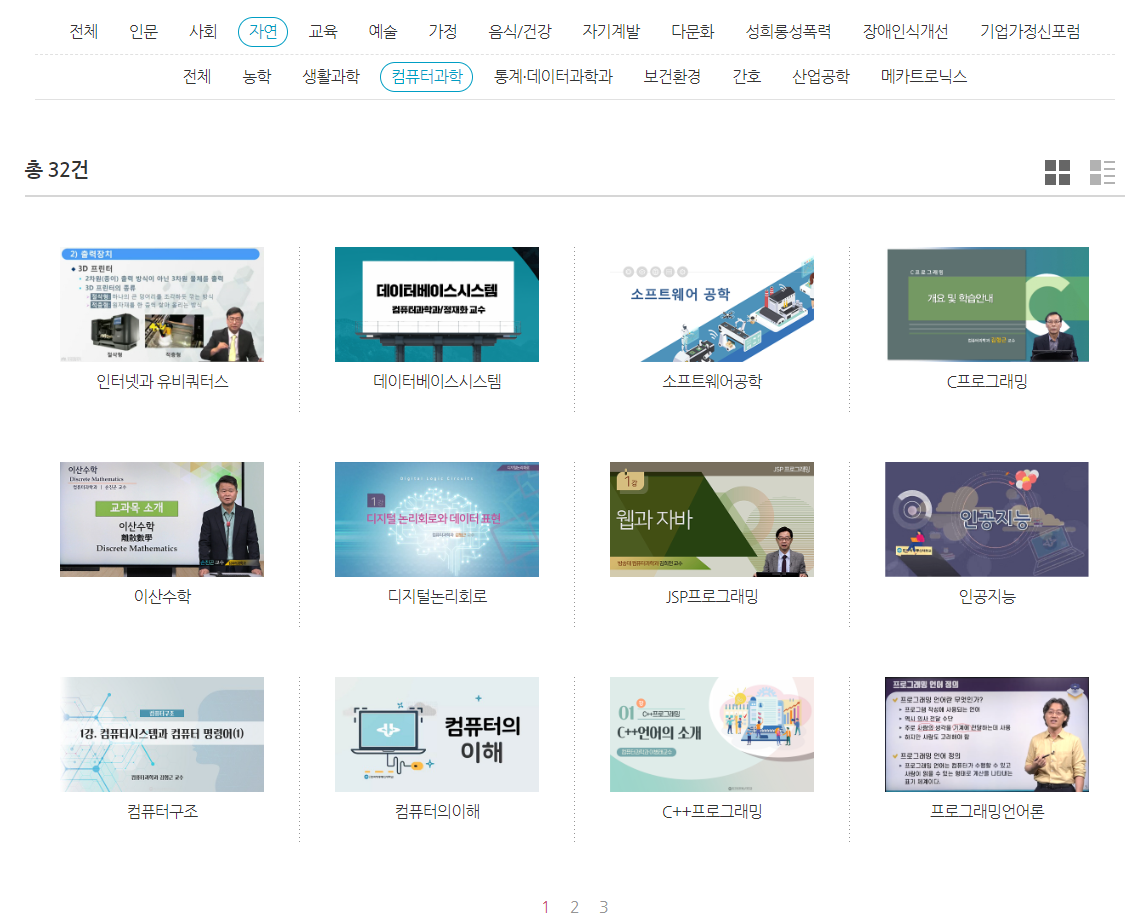The width and height of the screenshot is (1141, 924).
Task: Select the 예술 category tab
Action: [383, 31]
